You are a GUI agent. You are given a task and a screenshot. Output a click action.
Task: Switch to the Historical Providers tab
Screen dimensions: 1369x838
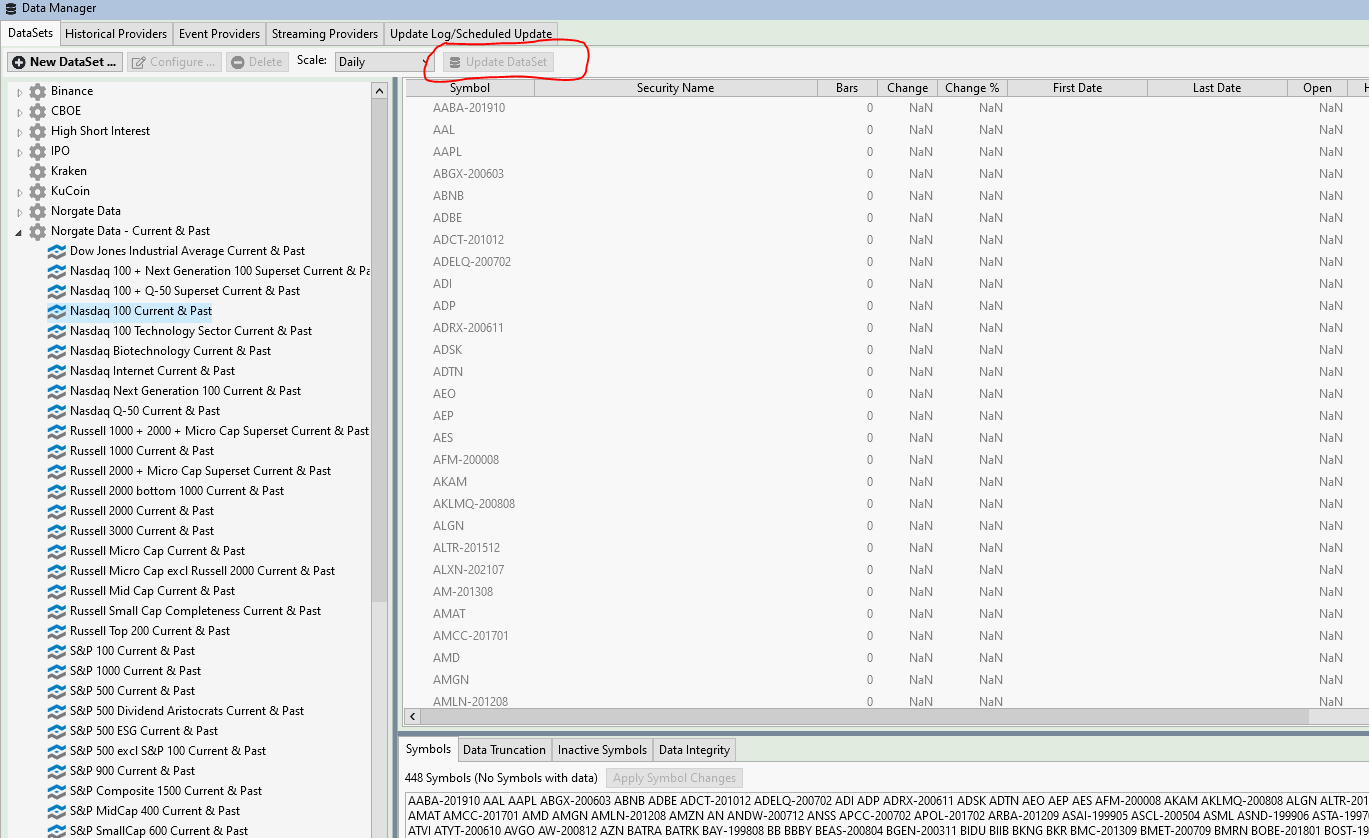[116, 34]
